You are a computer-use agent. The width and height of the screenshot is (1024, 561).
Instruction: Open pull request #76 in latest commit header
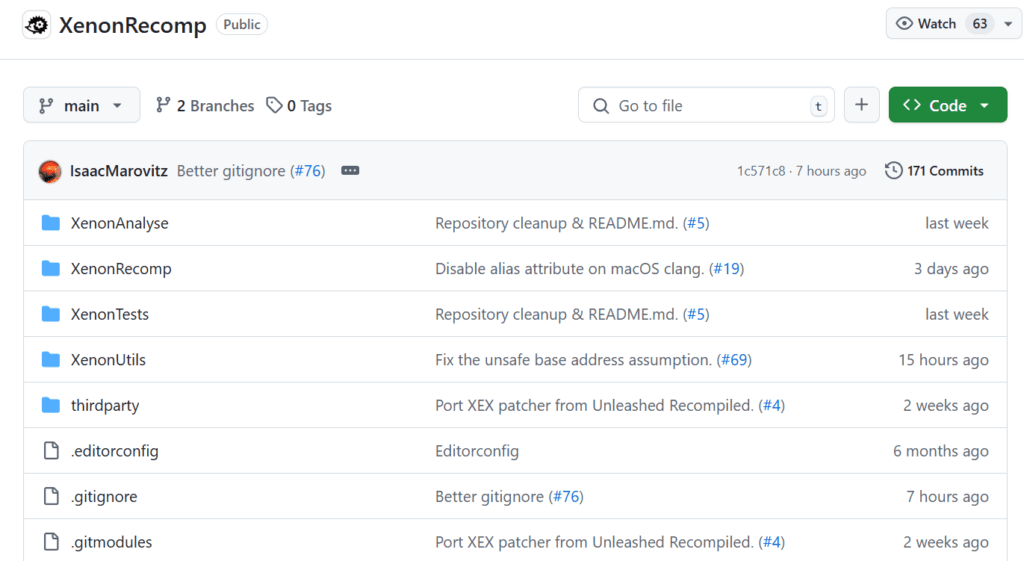click(x=308, y=171)
